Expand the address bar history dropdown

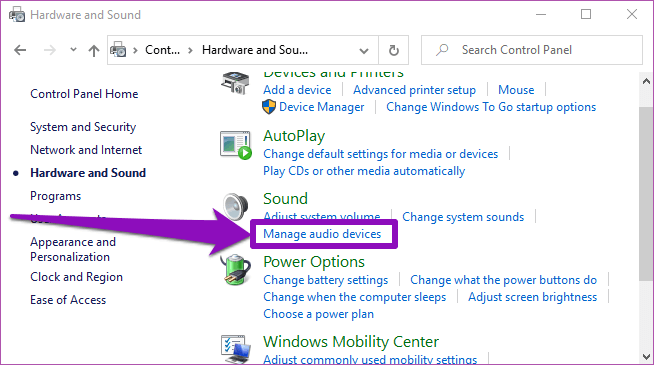[364, 50]
